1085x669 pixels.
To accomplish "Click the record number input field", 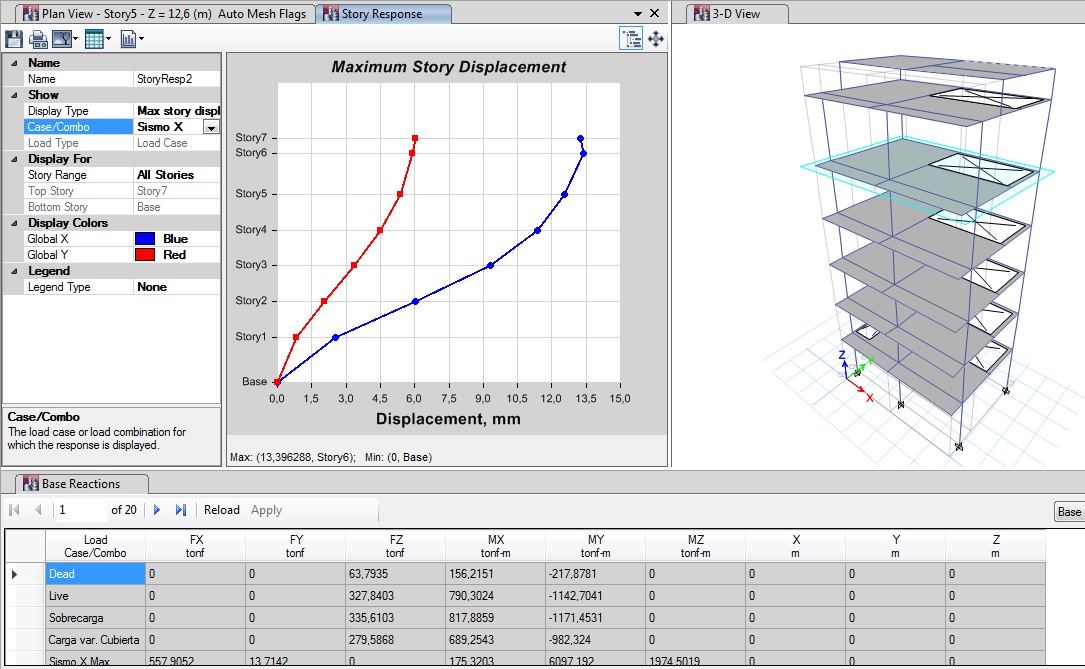I will coord(80,510).
